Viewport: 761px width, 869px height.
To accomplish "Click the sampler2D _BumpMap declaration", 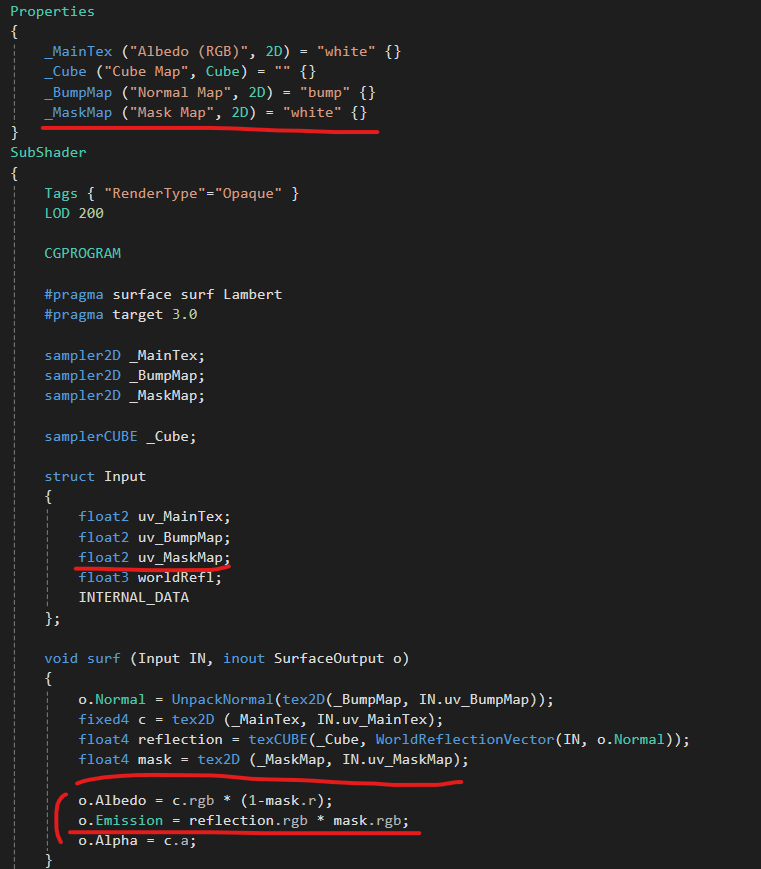I will tap(125, 375).
